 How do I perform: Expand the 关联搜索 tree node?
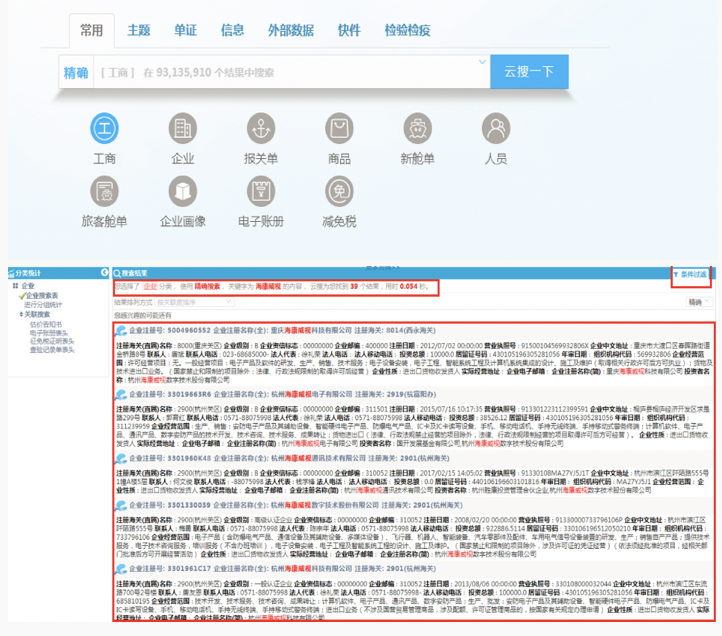[x=21, y=314]
